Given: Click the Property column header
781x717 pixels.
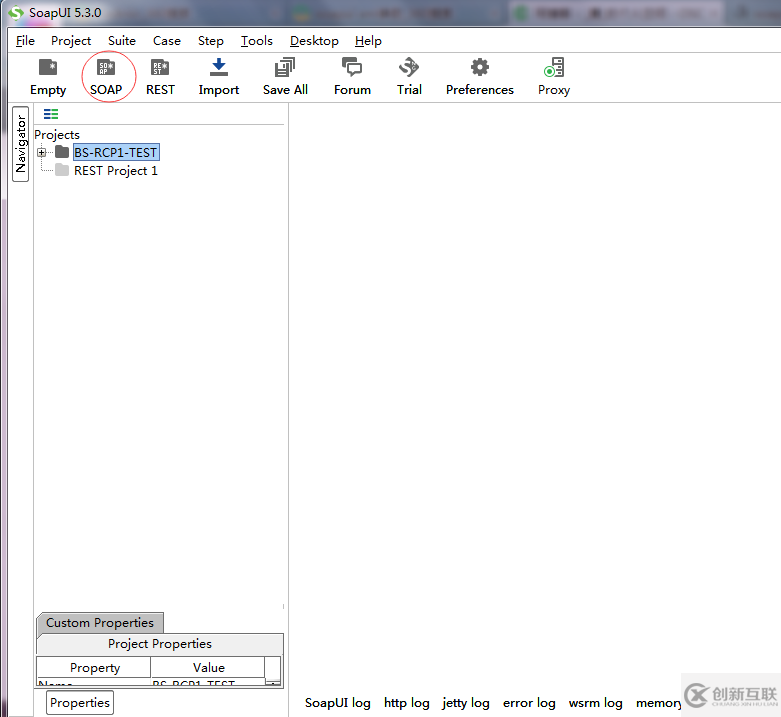Looking at the screenshot, I should point(95,667).
